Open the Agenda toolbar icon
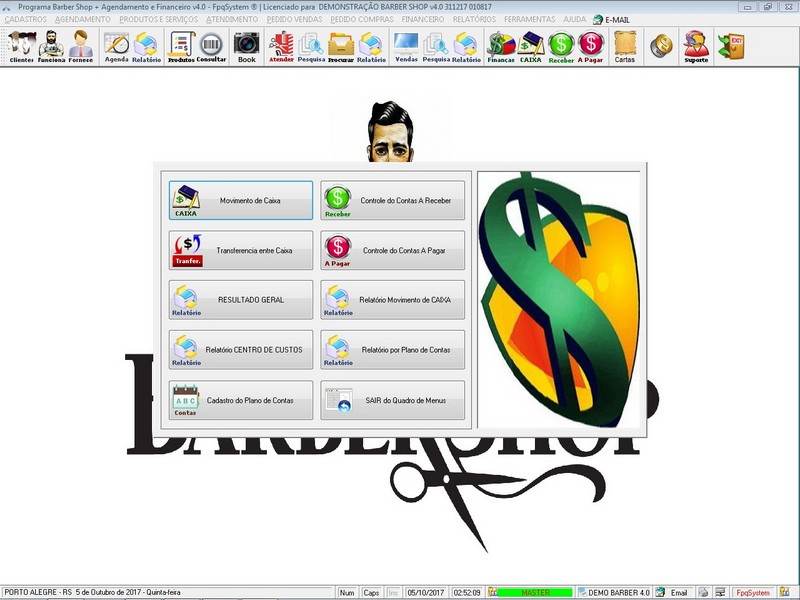This screenshot has width=800, height=600. 117,47
